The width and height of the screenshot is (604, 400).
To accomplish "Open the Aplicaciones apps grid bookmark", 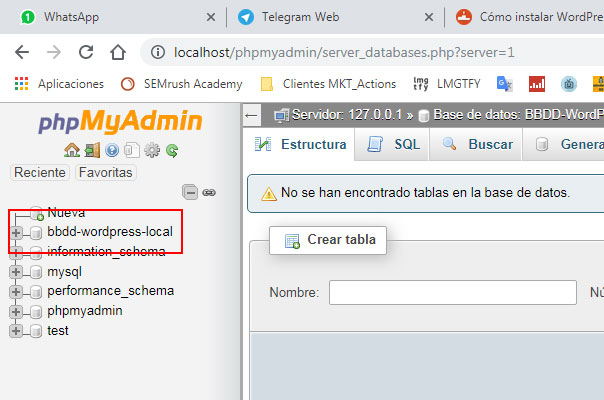I will 59,84.
